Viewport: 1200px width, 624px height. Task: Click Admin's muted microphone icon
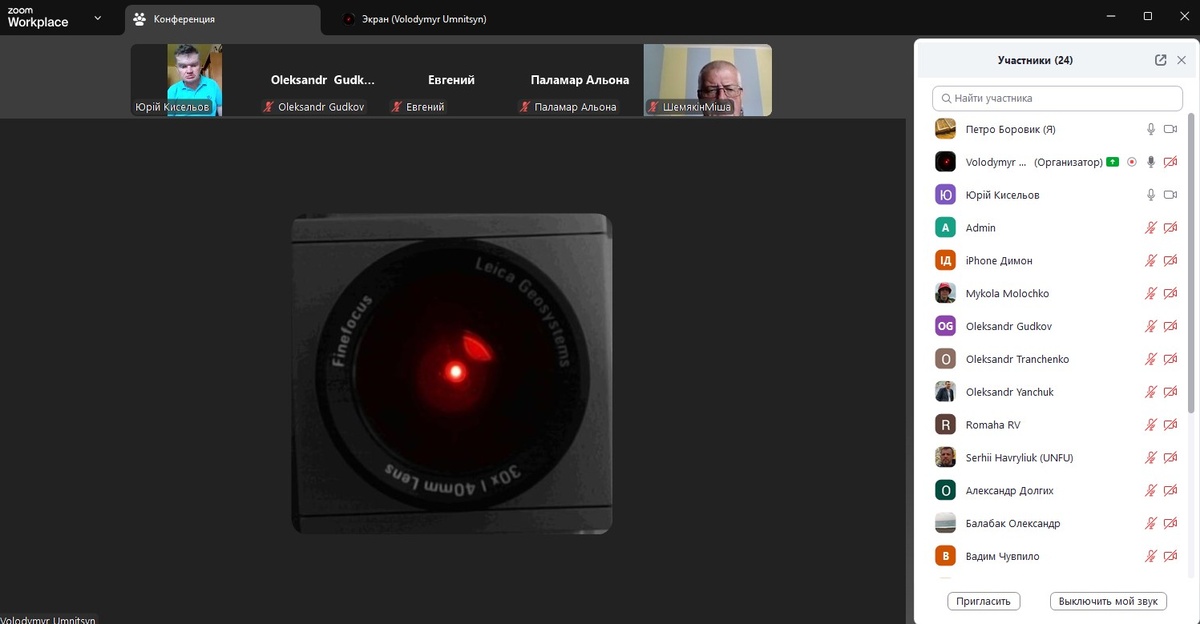pyautogui.click(x=1151, y=228)
